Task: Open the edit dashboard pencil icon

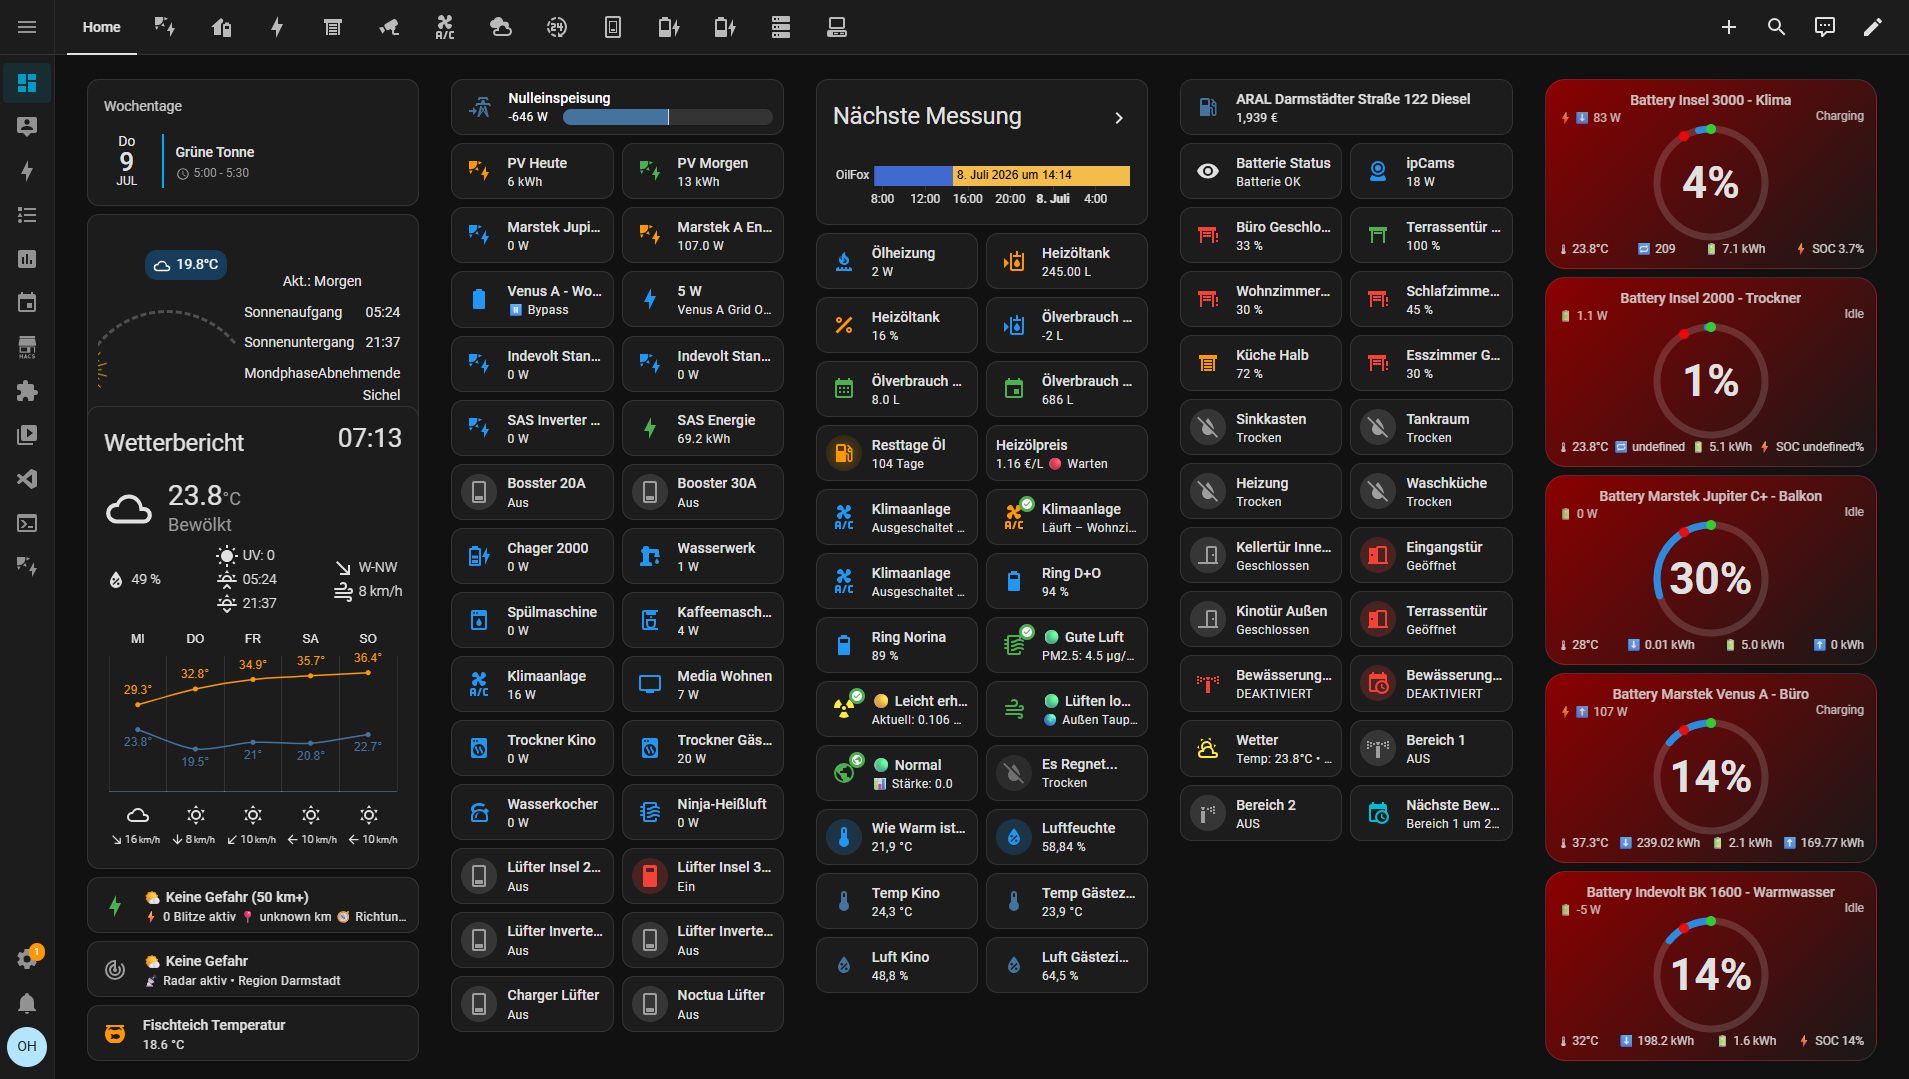Action: (1872, 27)
